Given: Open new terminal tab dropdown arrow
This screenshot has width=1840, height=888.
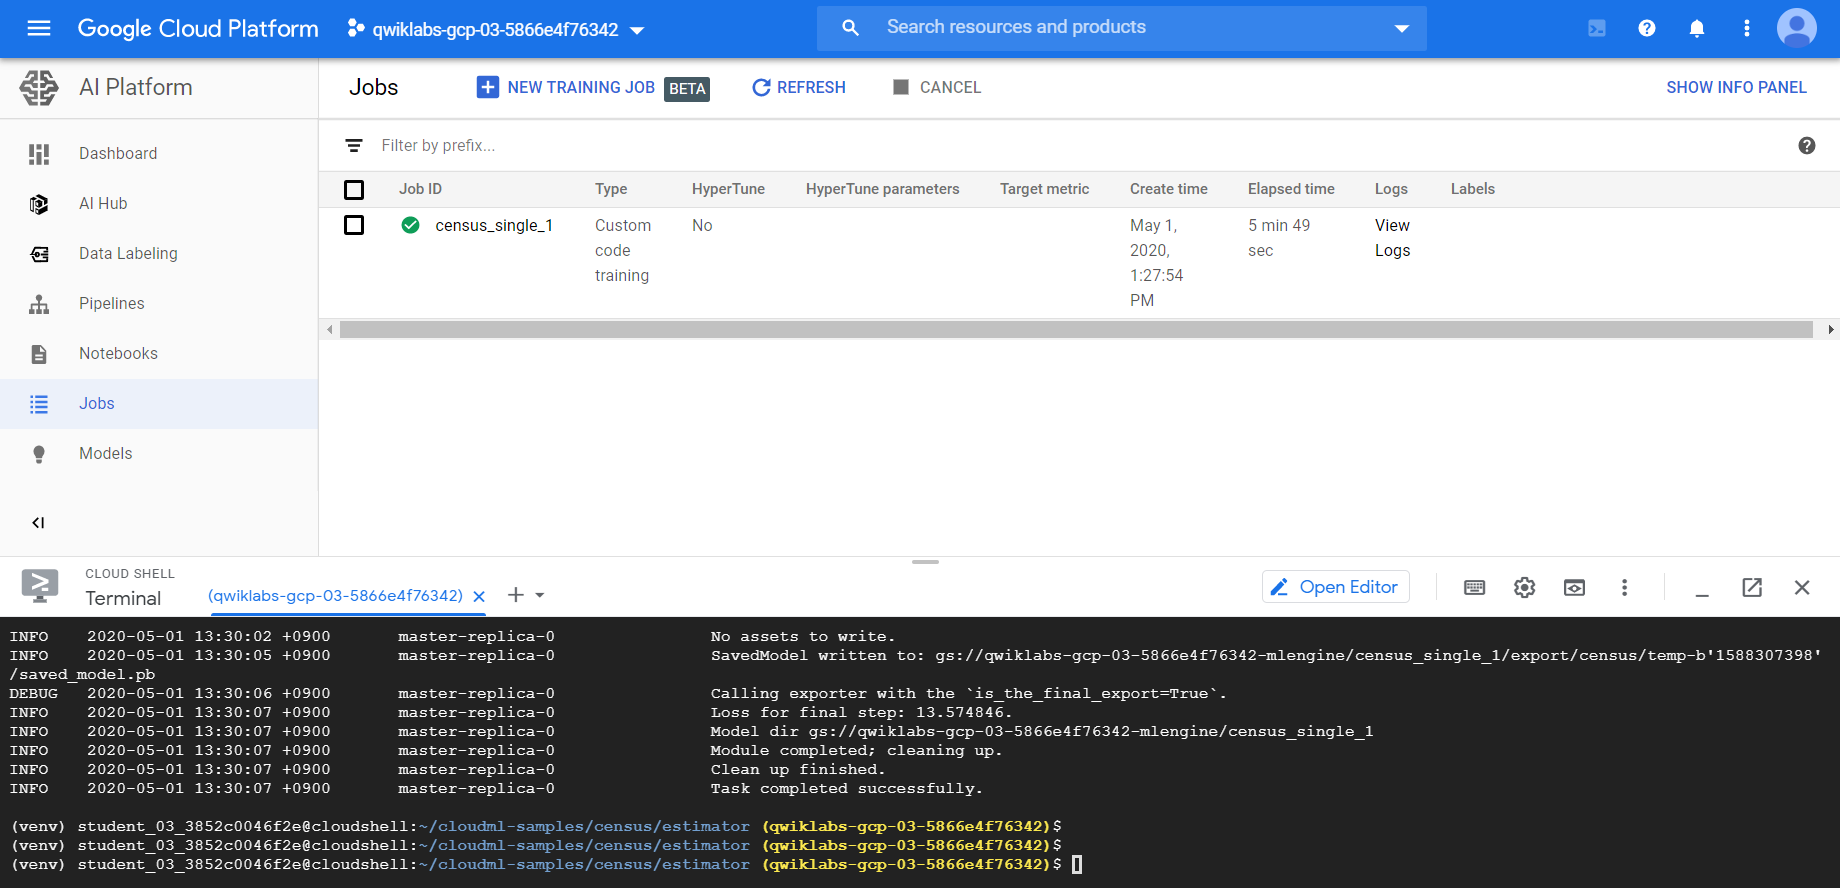Looking at the screenshot, I should (x=540, y=596).
